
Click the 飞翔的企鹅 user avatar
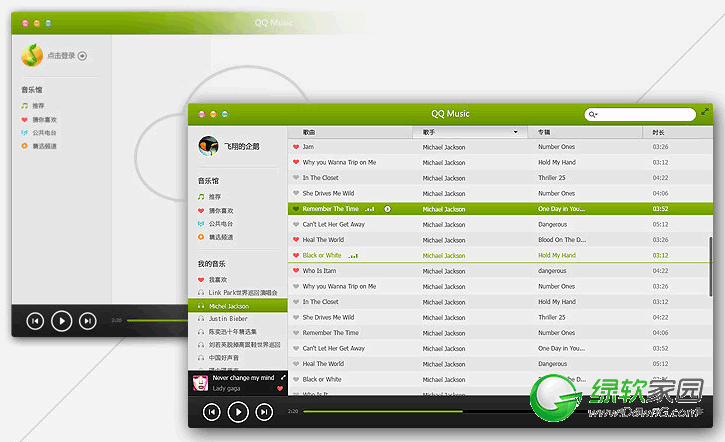[209, 146]
